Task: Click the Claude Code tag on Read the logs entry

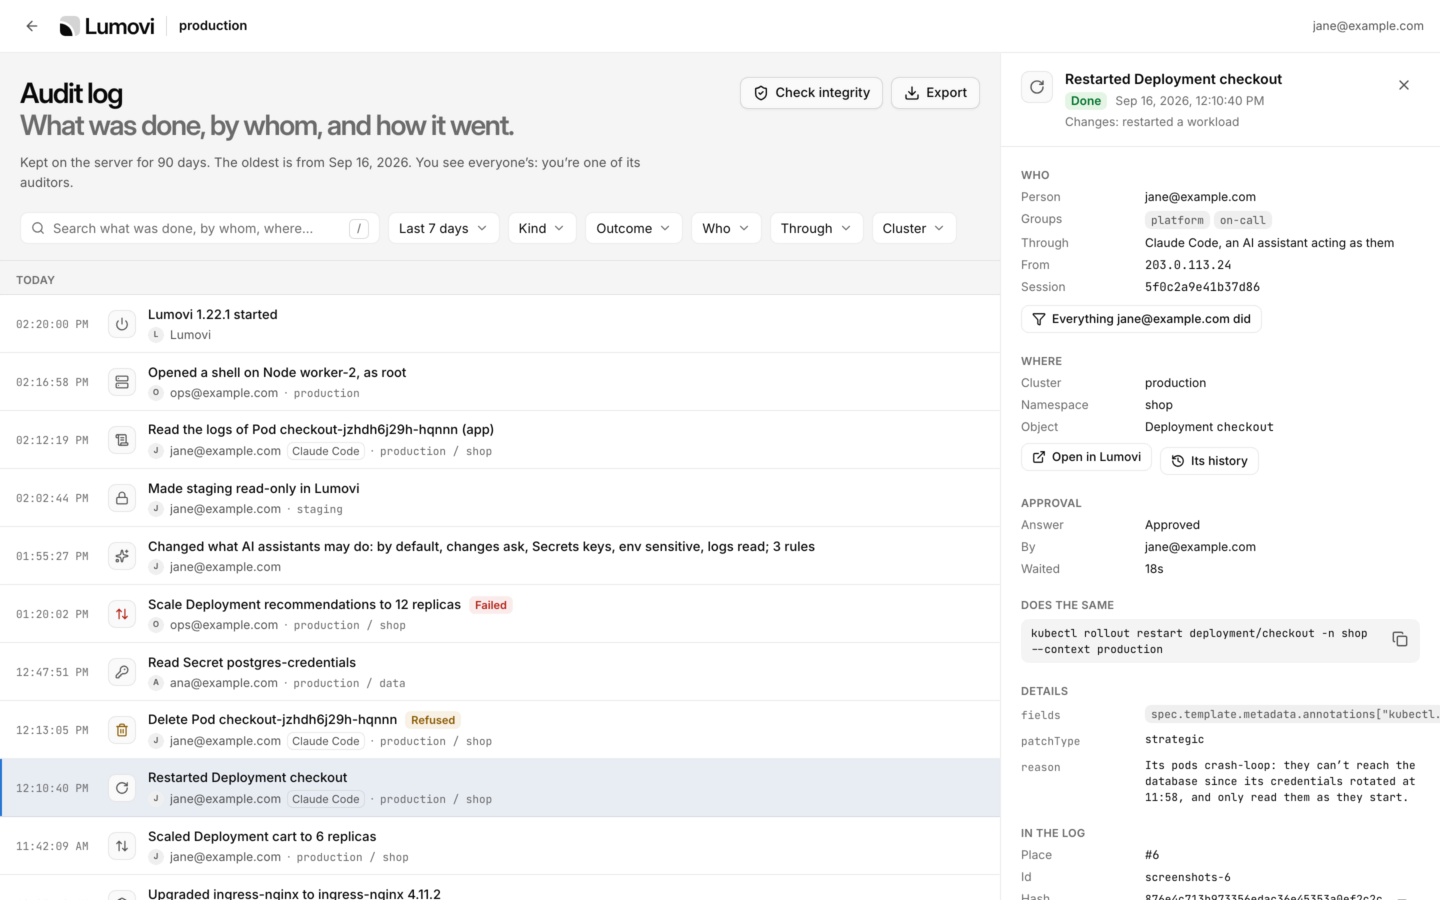Action: (326, 451)
